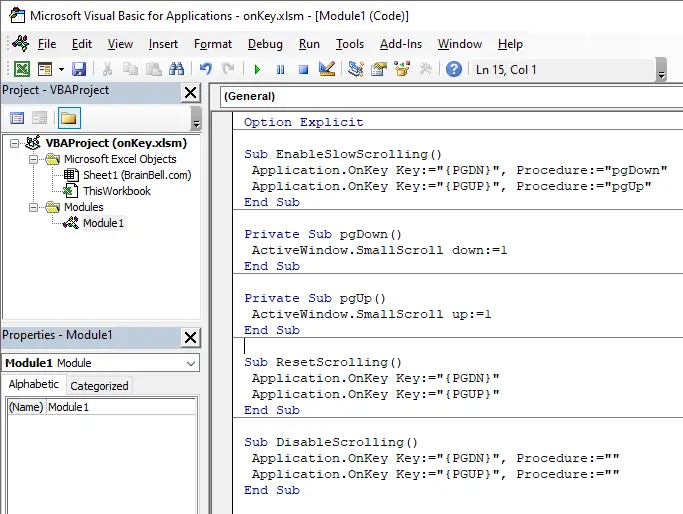Screen dimensions: 683x514
Task: Click the View Code icon in Project panel
Action: [17, 118]
